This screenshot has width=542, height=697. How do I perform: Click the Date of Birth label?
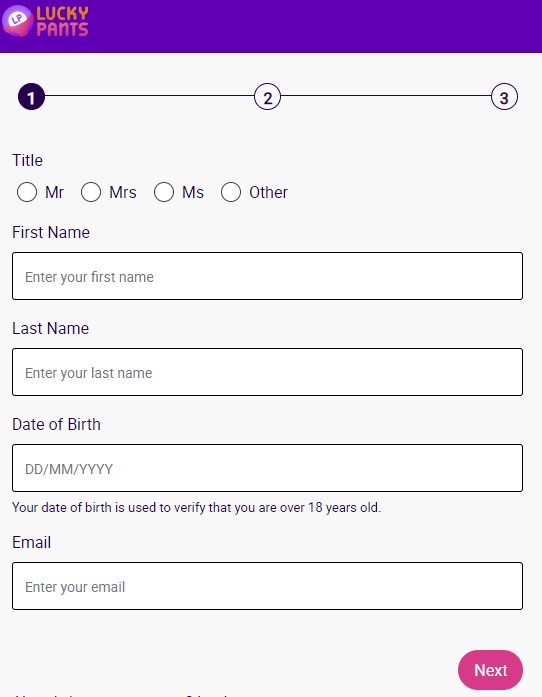[x=56, y=425]
